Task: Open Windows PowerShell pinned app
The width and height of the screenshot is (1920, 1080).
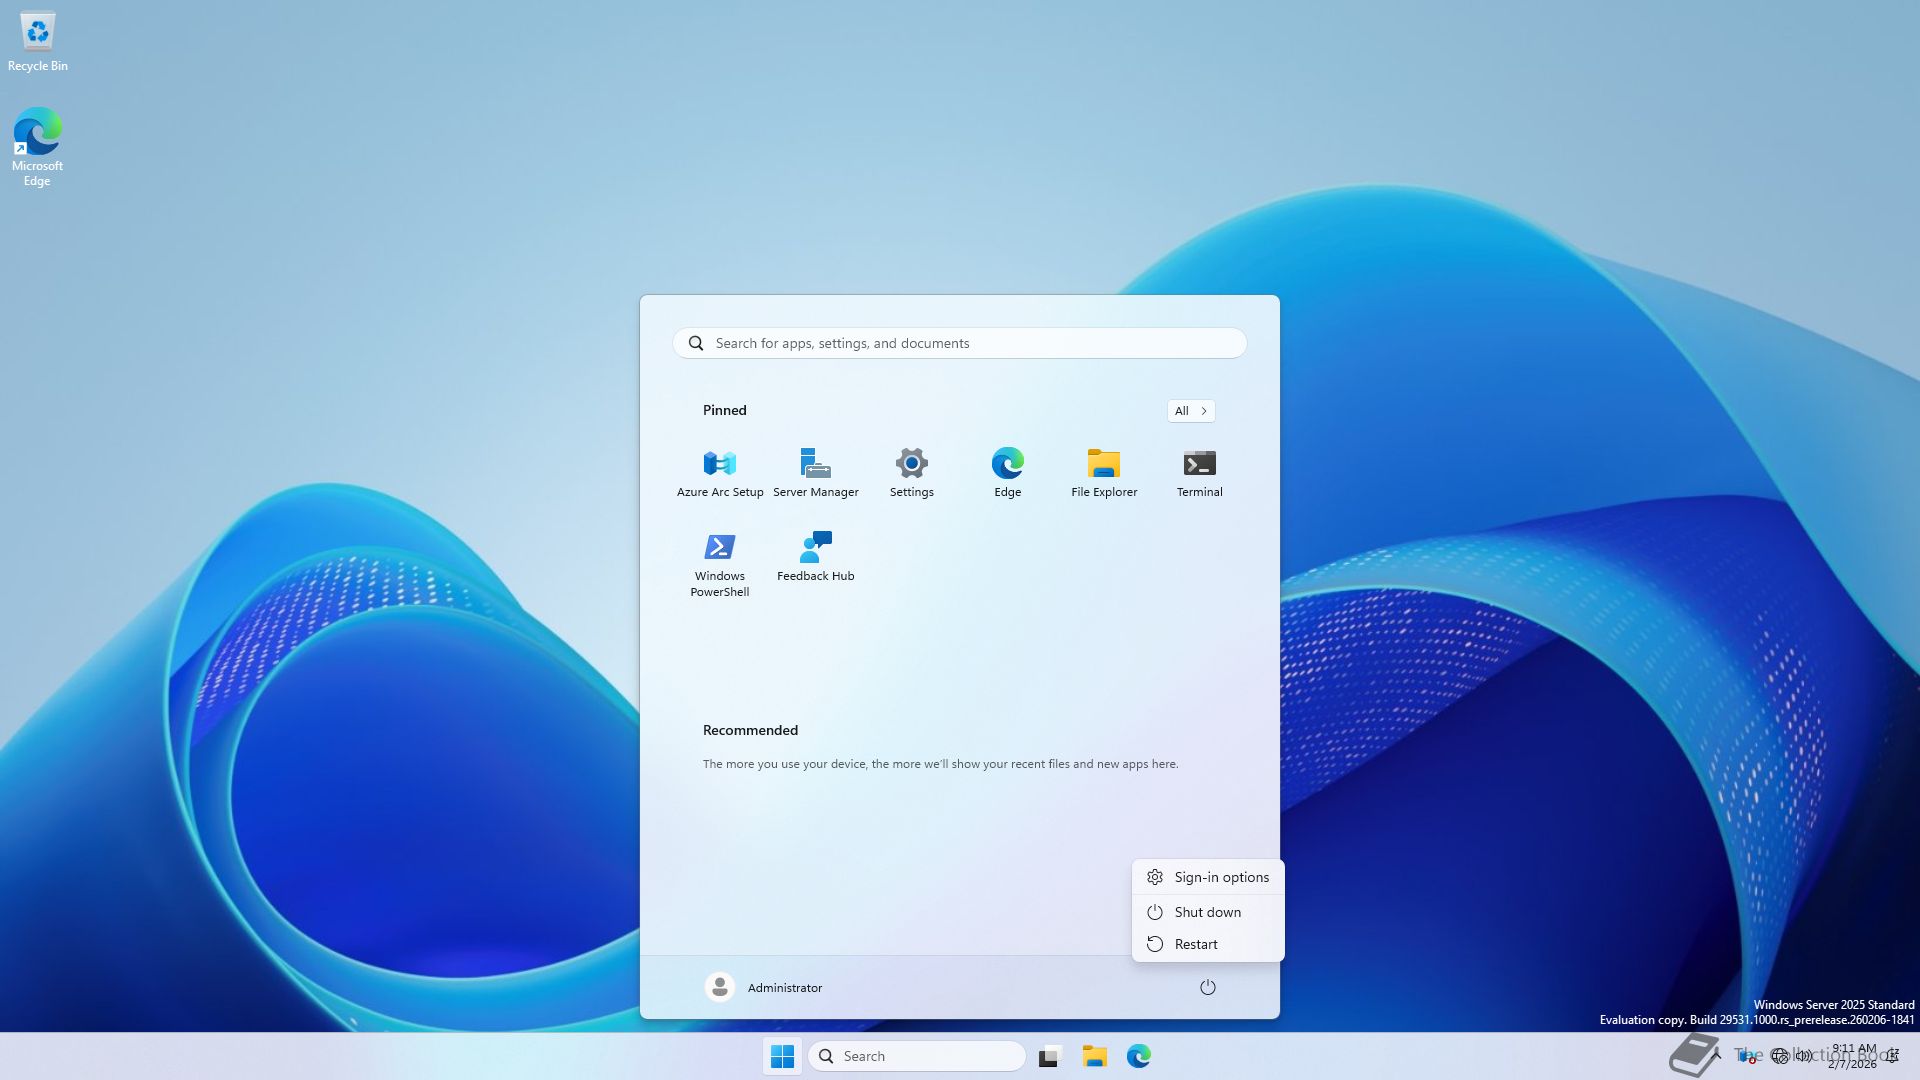Action: pyautogui.click(x=719, y=563)
